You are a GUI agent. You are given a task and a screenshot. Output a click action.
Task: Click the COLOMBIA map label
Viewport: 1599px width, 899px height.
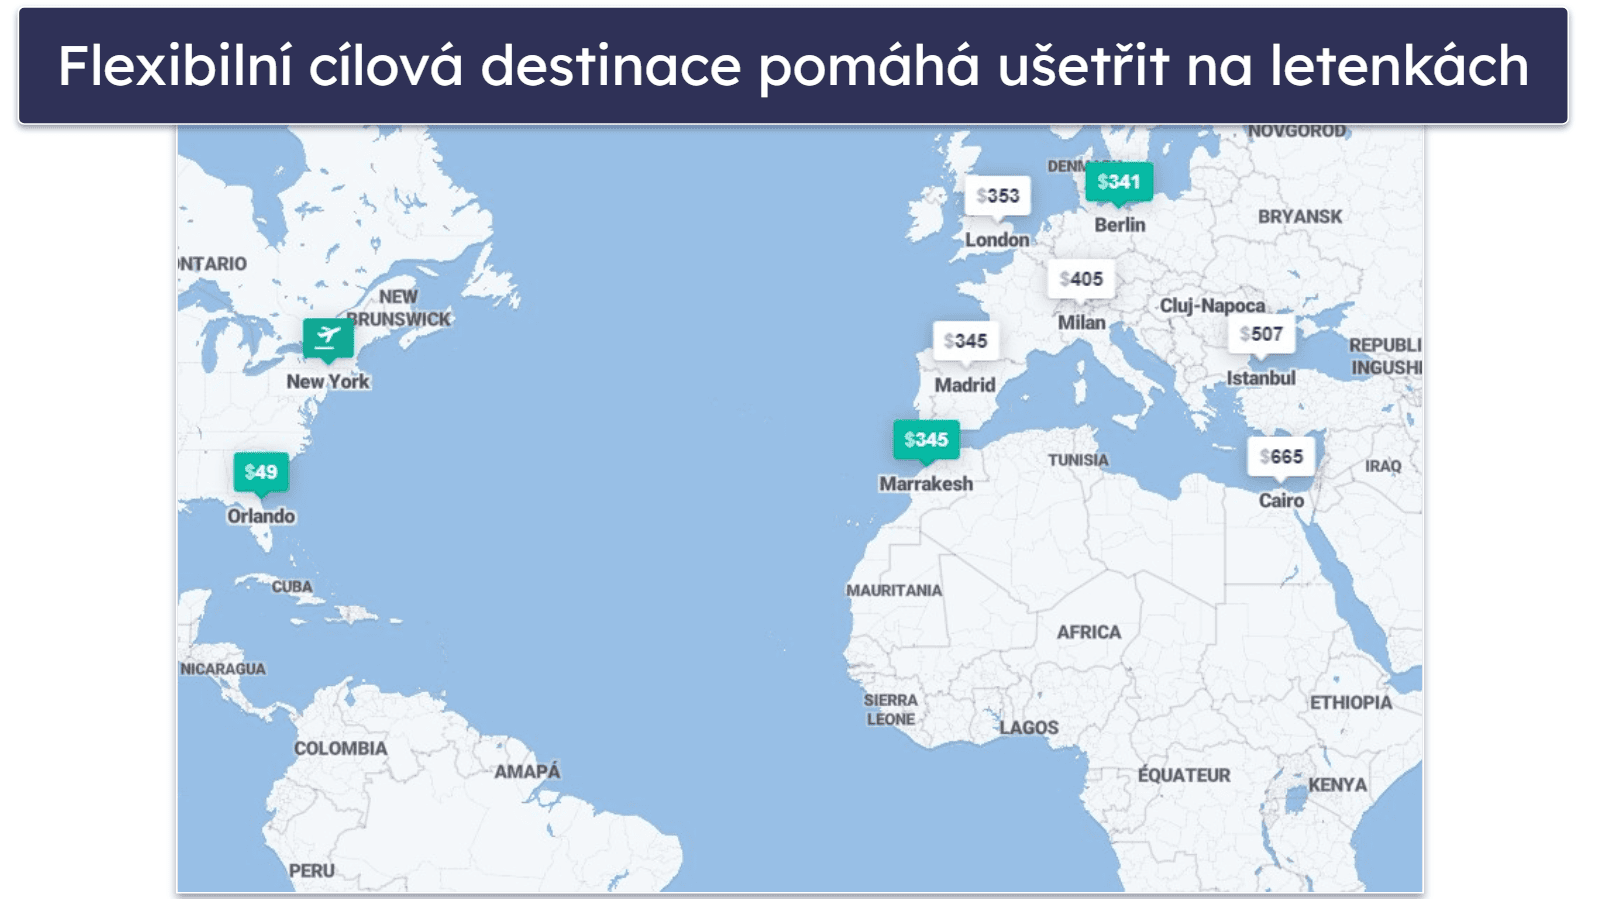(340, 749)
